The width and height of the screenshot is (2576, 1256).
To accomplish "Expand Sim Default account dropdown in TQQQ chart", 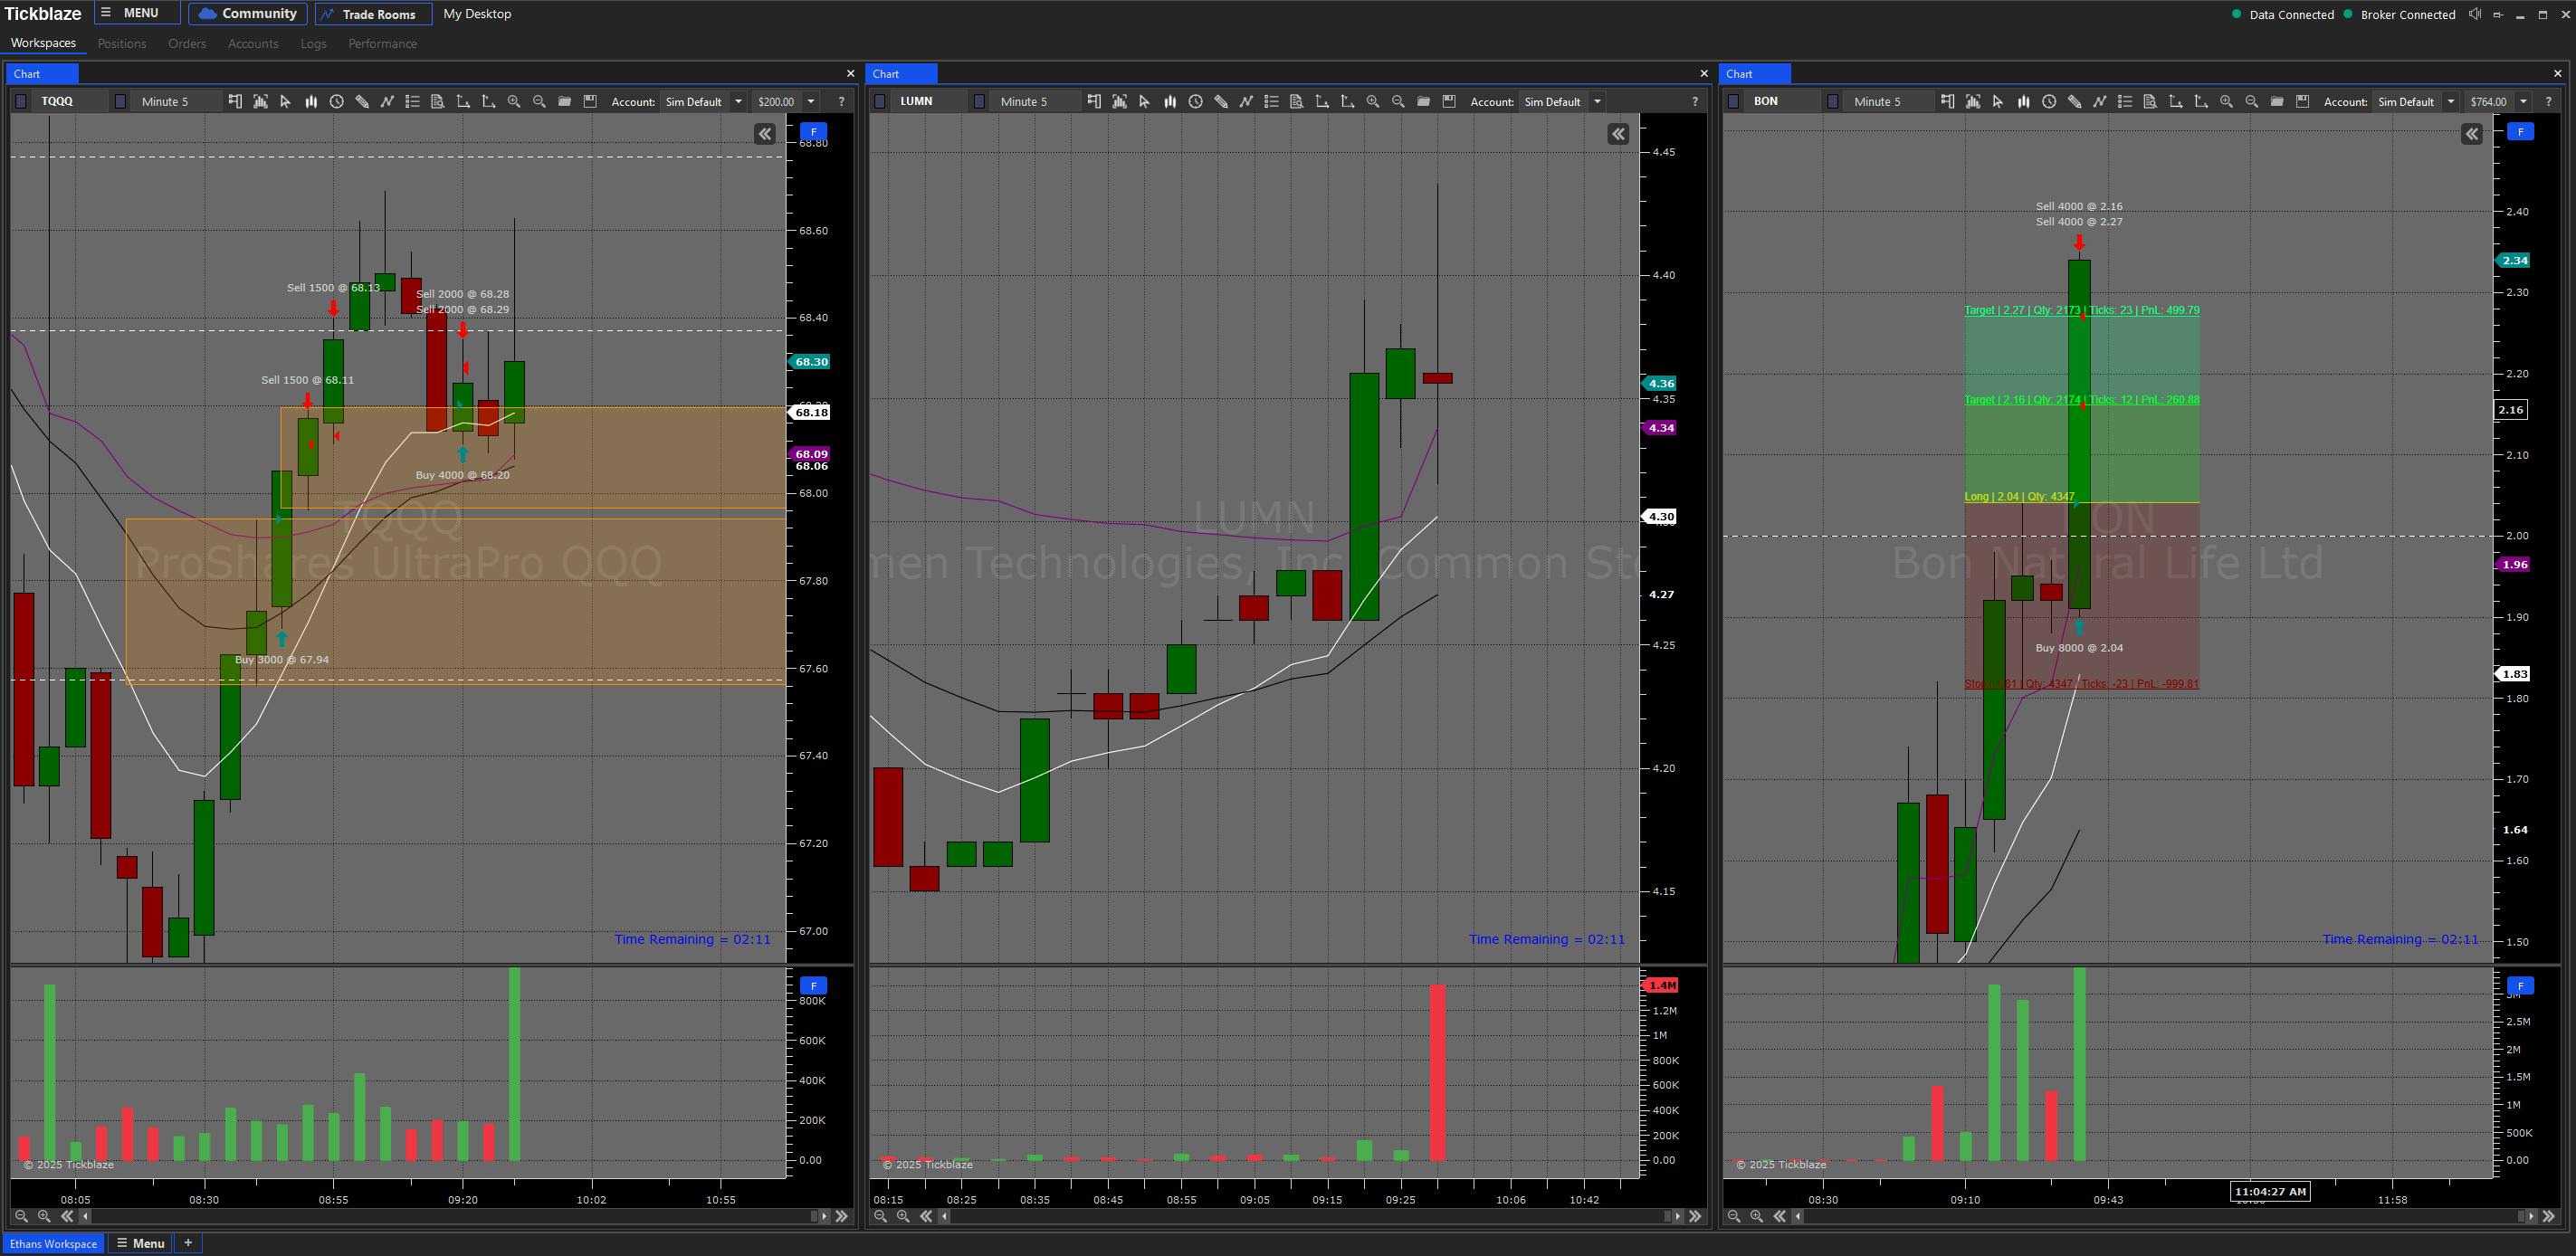I will 739,101.
